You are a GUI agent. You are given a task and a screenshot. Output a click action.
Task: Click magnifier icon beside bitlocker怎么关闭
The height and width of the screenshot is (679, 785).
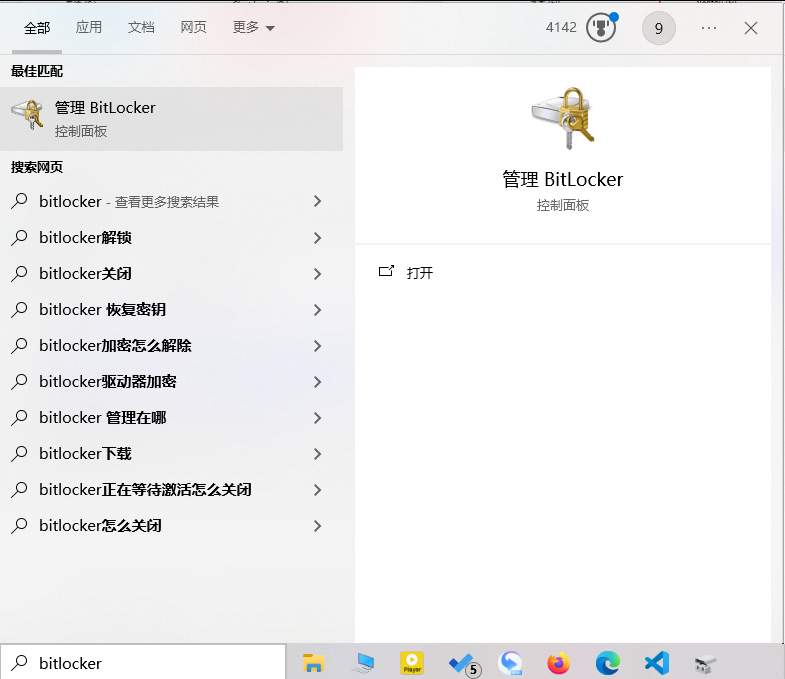pos(19,526)
